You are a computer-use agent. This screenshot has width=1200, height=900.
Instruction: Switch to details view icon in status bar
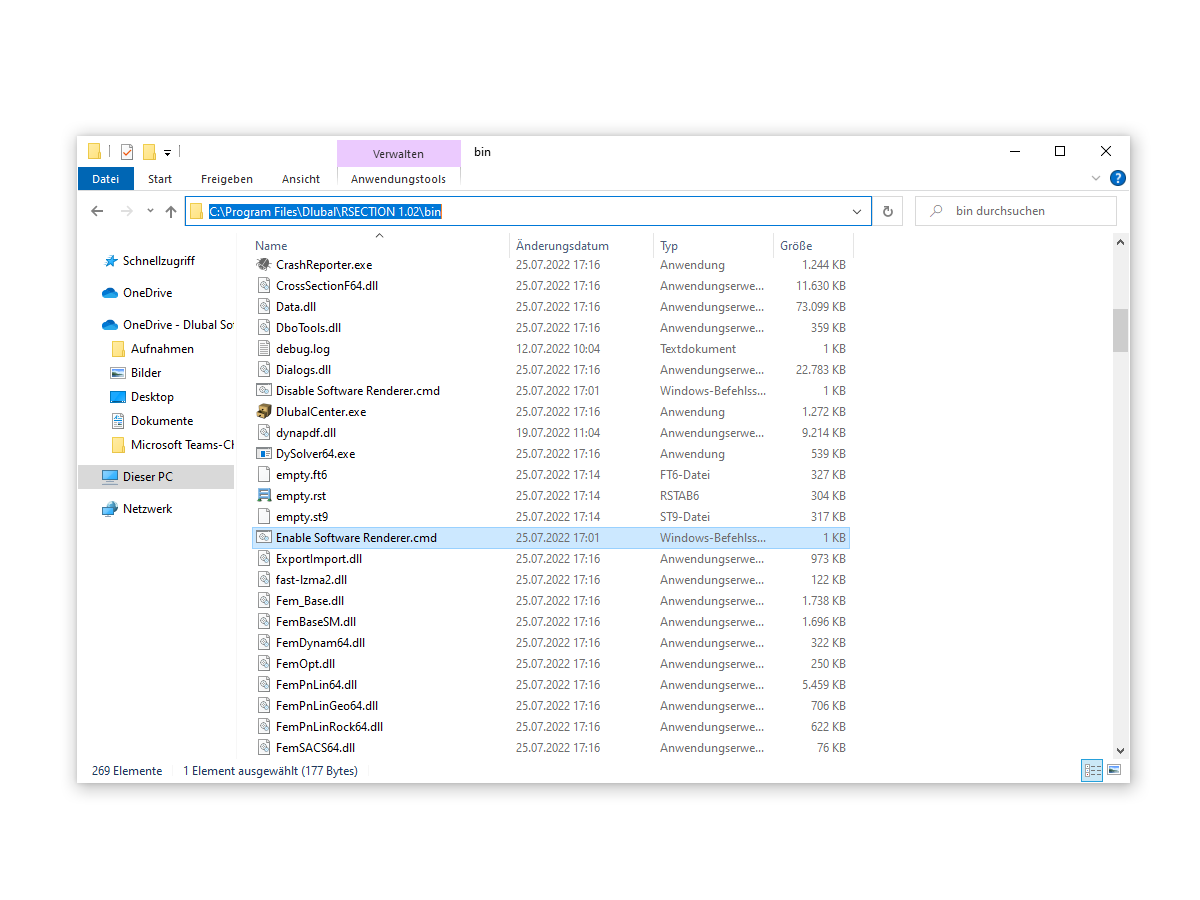pyautogui.click(x=1092, y=771)
